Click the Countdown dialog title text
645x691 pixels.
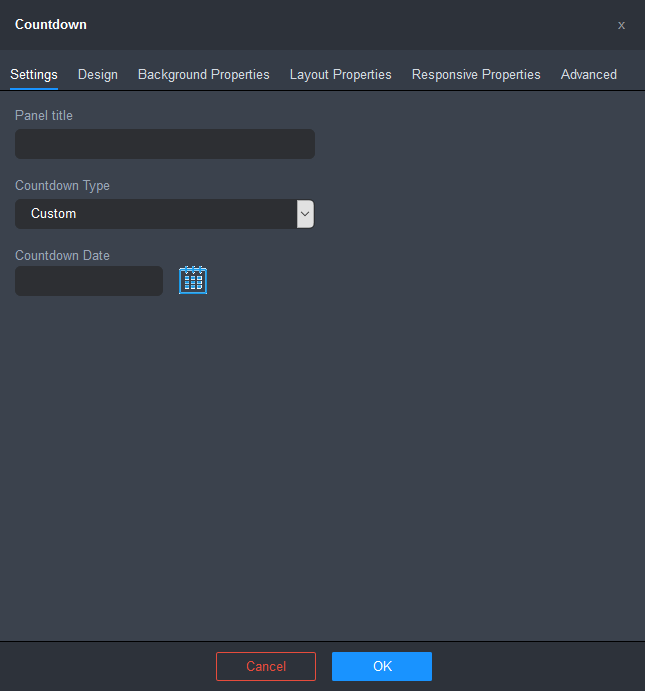pyautogui.click(x=51, y=25)
